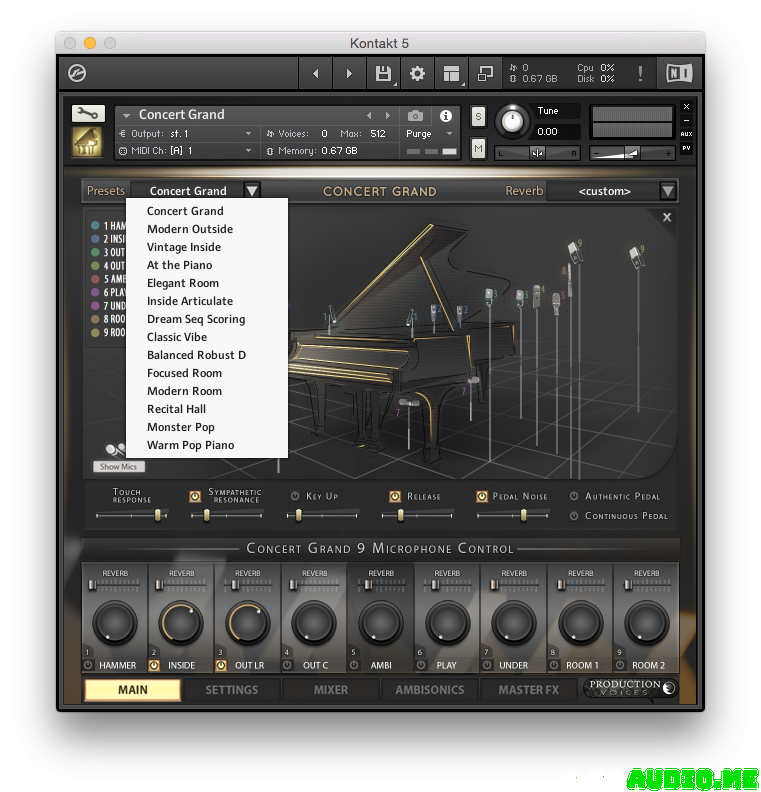This screenshot has height=792, width=761.
Task: Collapse the Presets dropdown arrow
Action: tap(252, 191)
